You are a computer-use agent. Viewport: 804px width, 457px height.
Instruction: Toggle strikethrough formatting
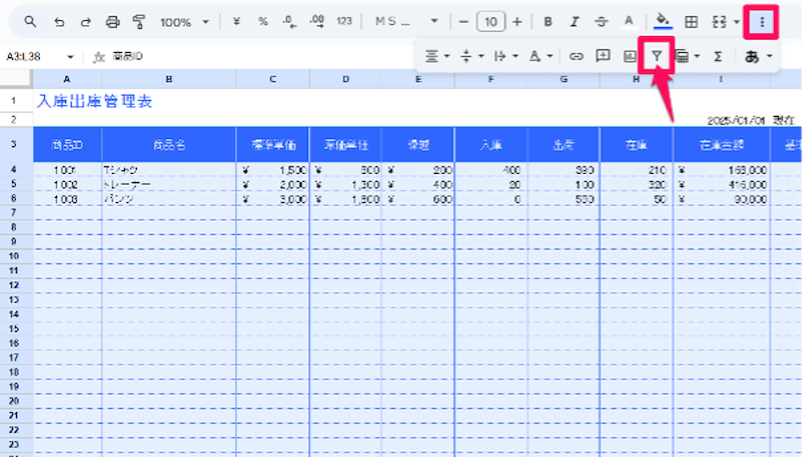pos(601,22)
